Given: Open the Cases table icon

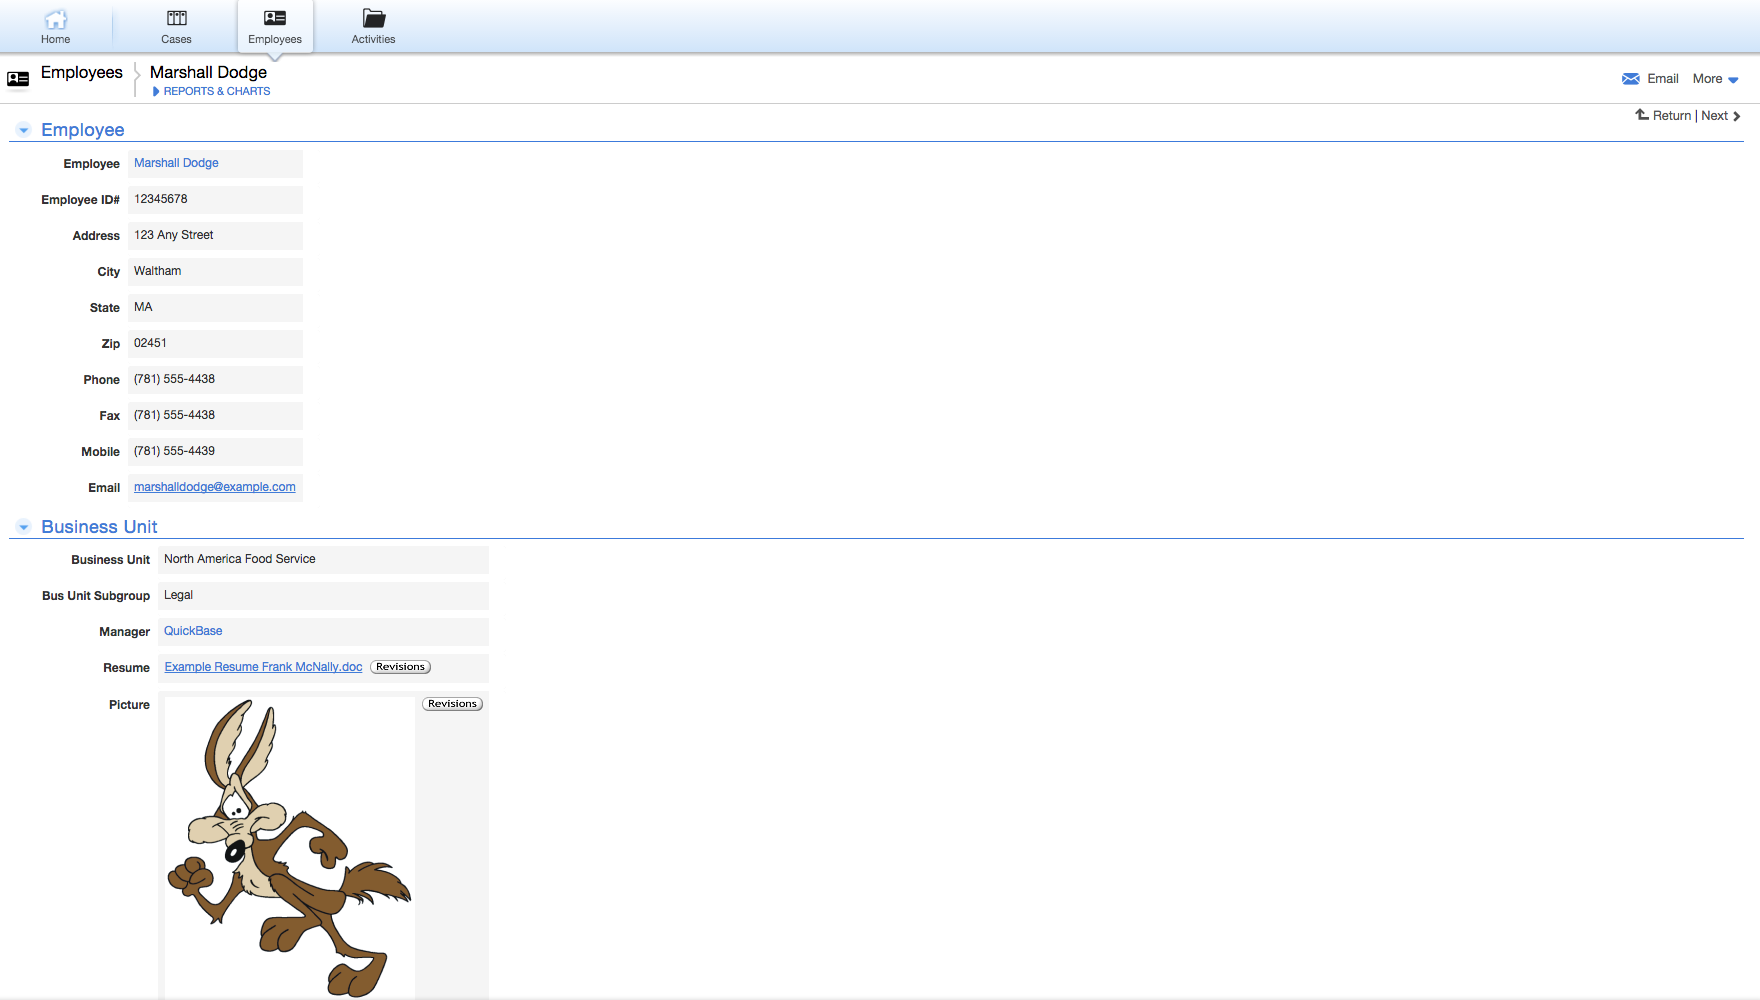Looking at the screenshot, I should (176, 18).
